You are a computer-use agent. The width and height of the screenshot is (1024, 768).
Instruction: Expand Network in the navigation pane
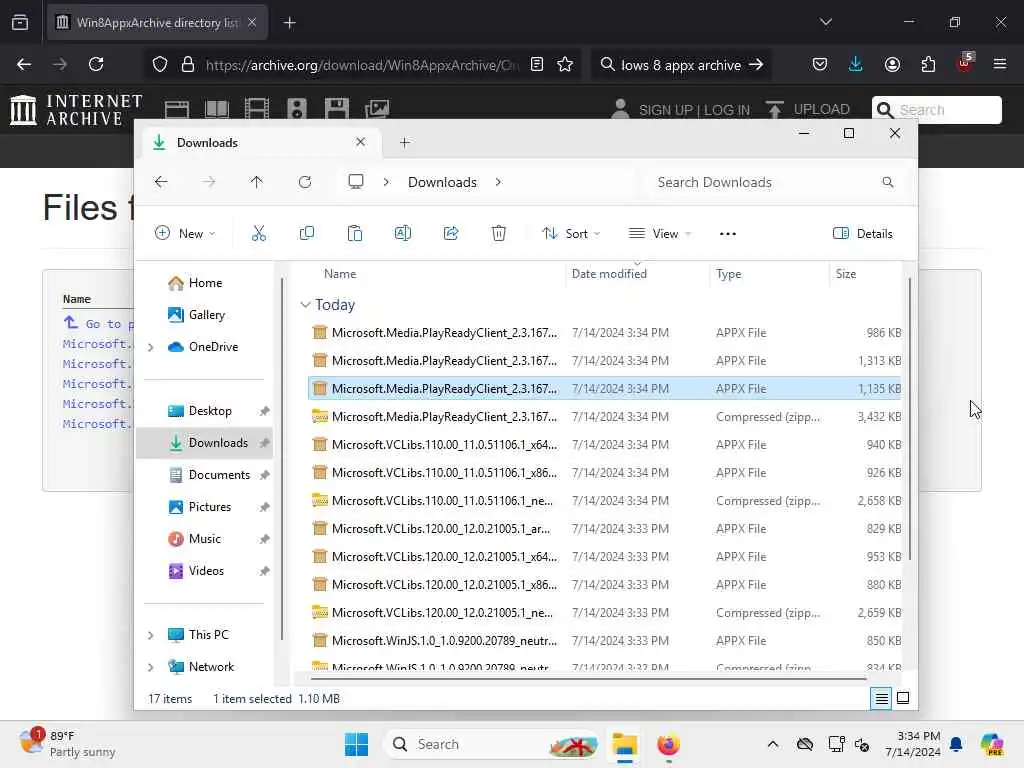click(x=151, y=667)
